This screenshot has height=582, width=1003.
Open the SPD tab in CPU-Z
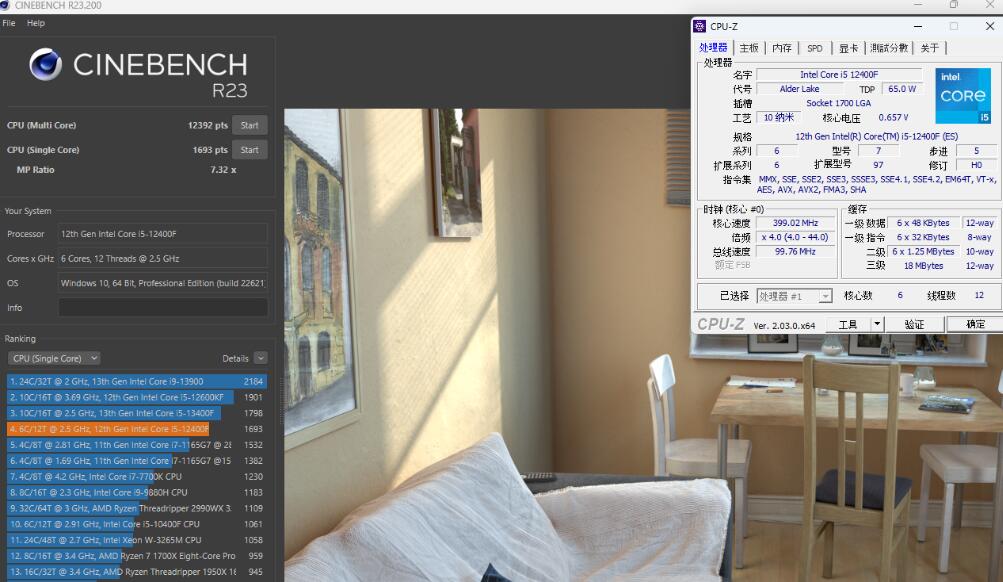(815, 48)
